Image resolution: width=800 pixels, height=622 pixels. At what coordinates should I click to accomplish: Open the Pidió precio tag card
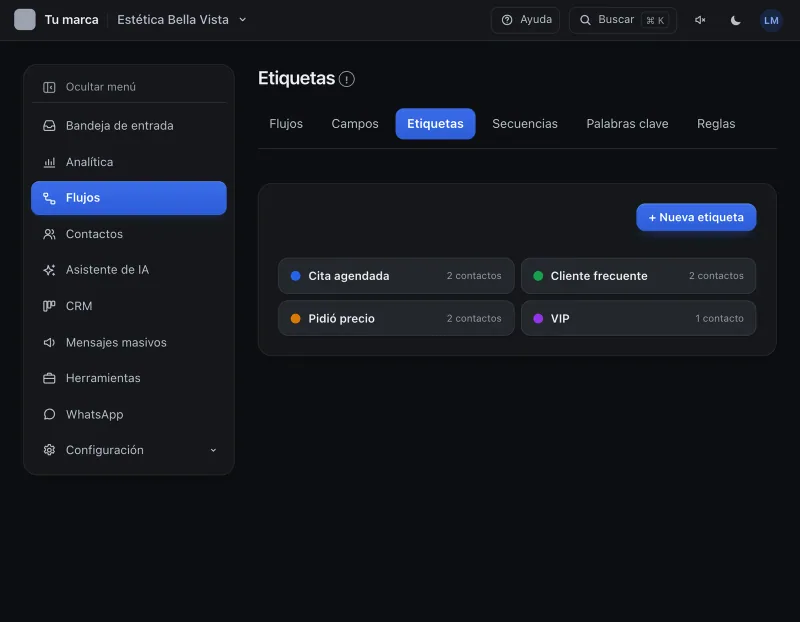[396, 318]
